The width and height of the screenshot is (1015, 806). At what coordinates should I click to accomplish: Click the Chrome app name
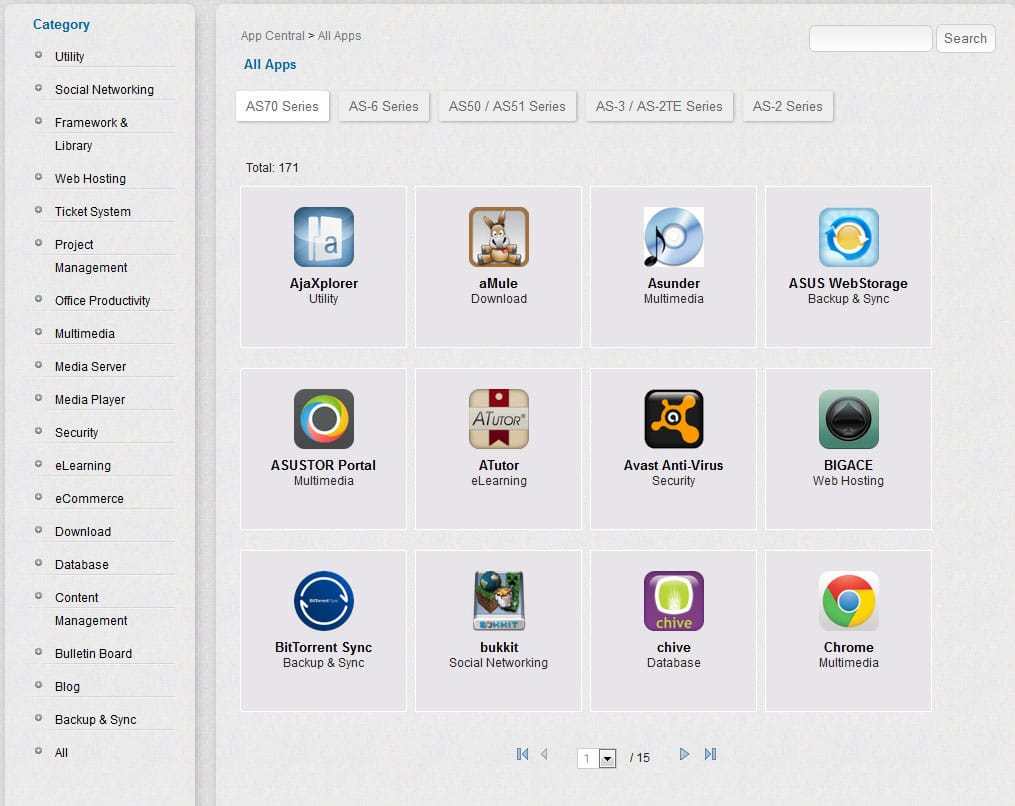(849, 647)
